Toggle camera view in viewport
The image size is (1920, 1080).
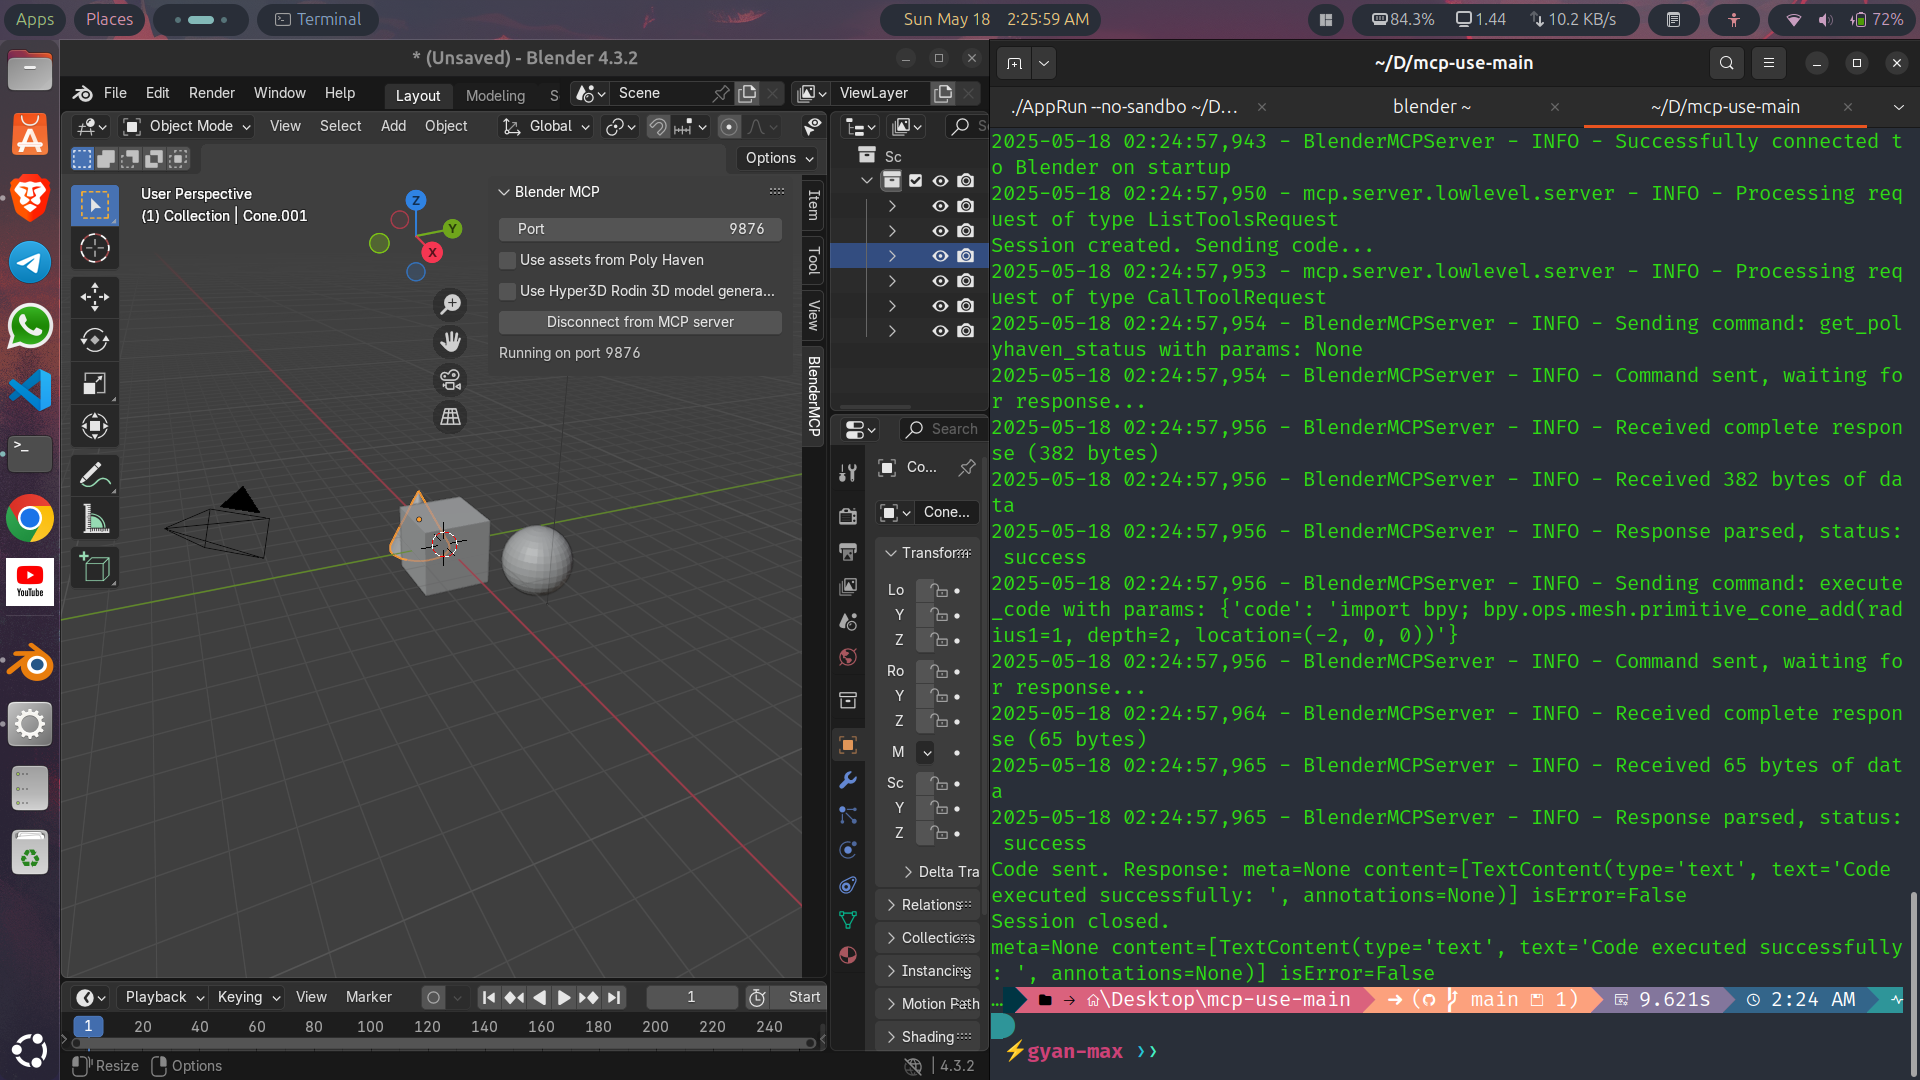[x=451, y=380]
